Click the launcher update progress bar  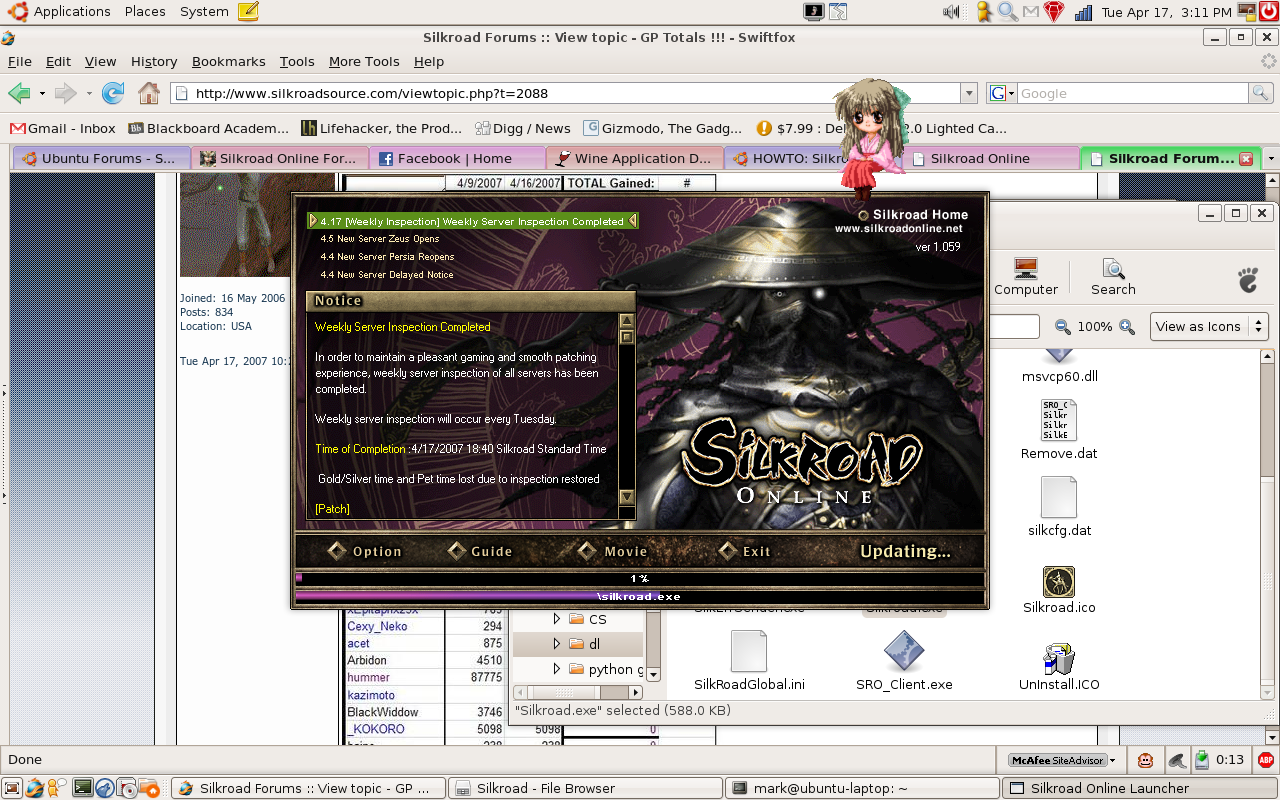coord(640,578)
